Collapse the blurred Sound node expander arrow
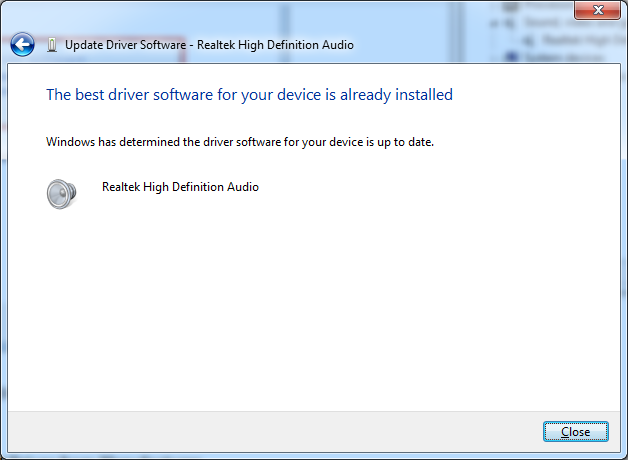Image resolution: width=628 pixels, height=460 pixels. [x=495, y=21]
